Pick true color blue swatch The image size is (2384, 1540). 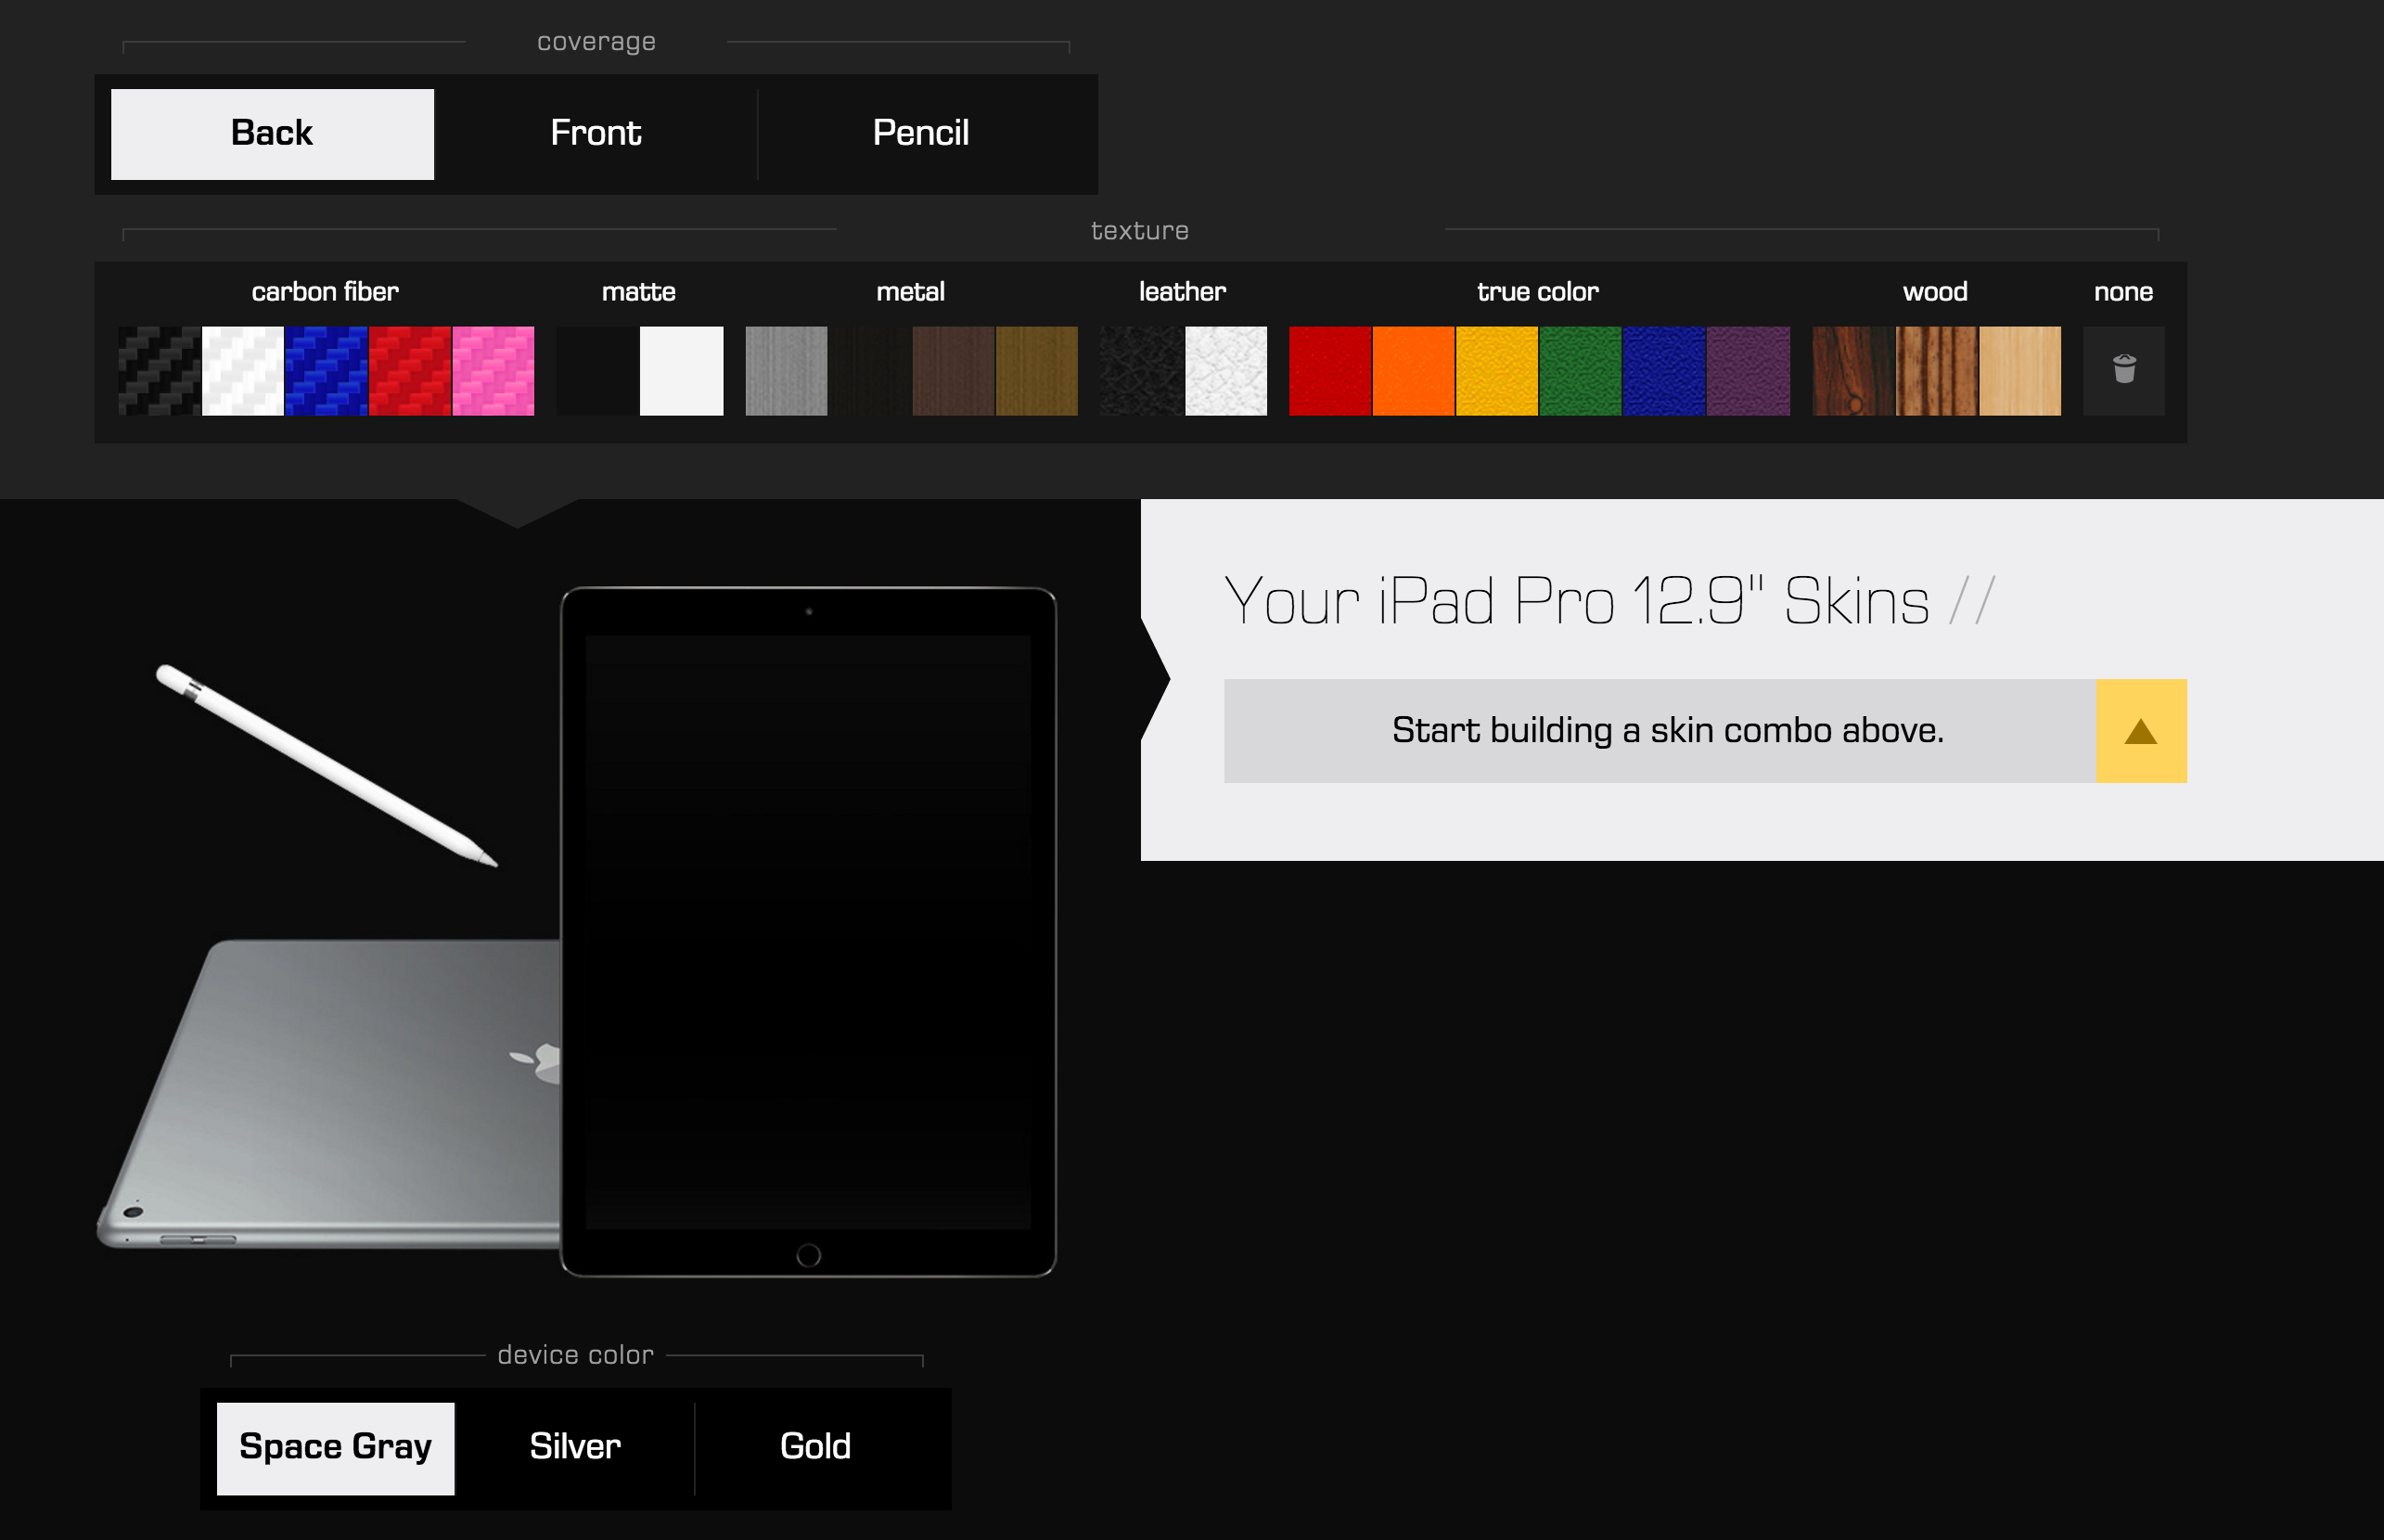click(1665, 371)
